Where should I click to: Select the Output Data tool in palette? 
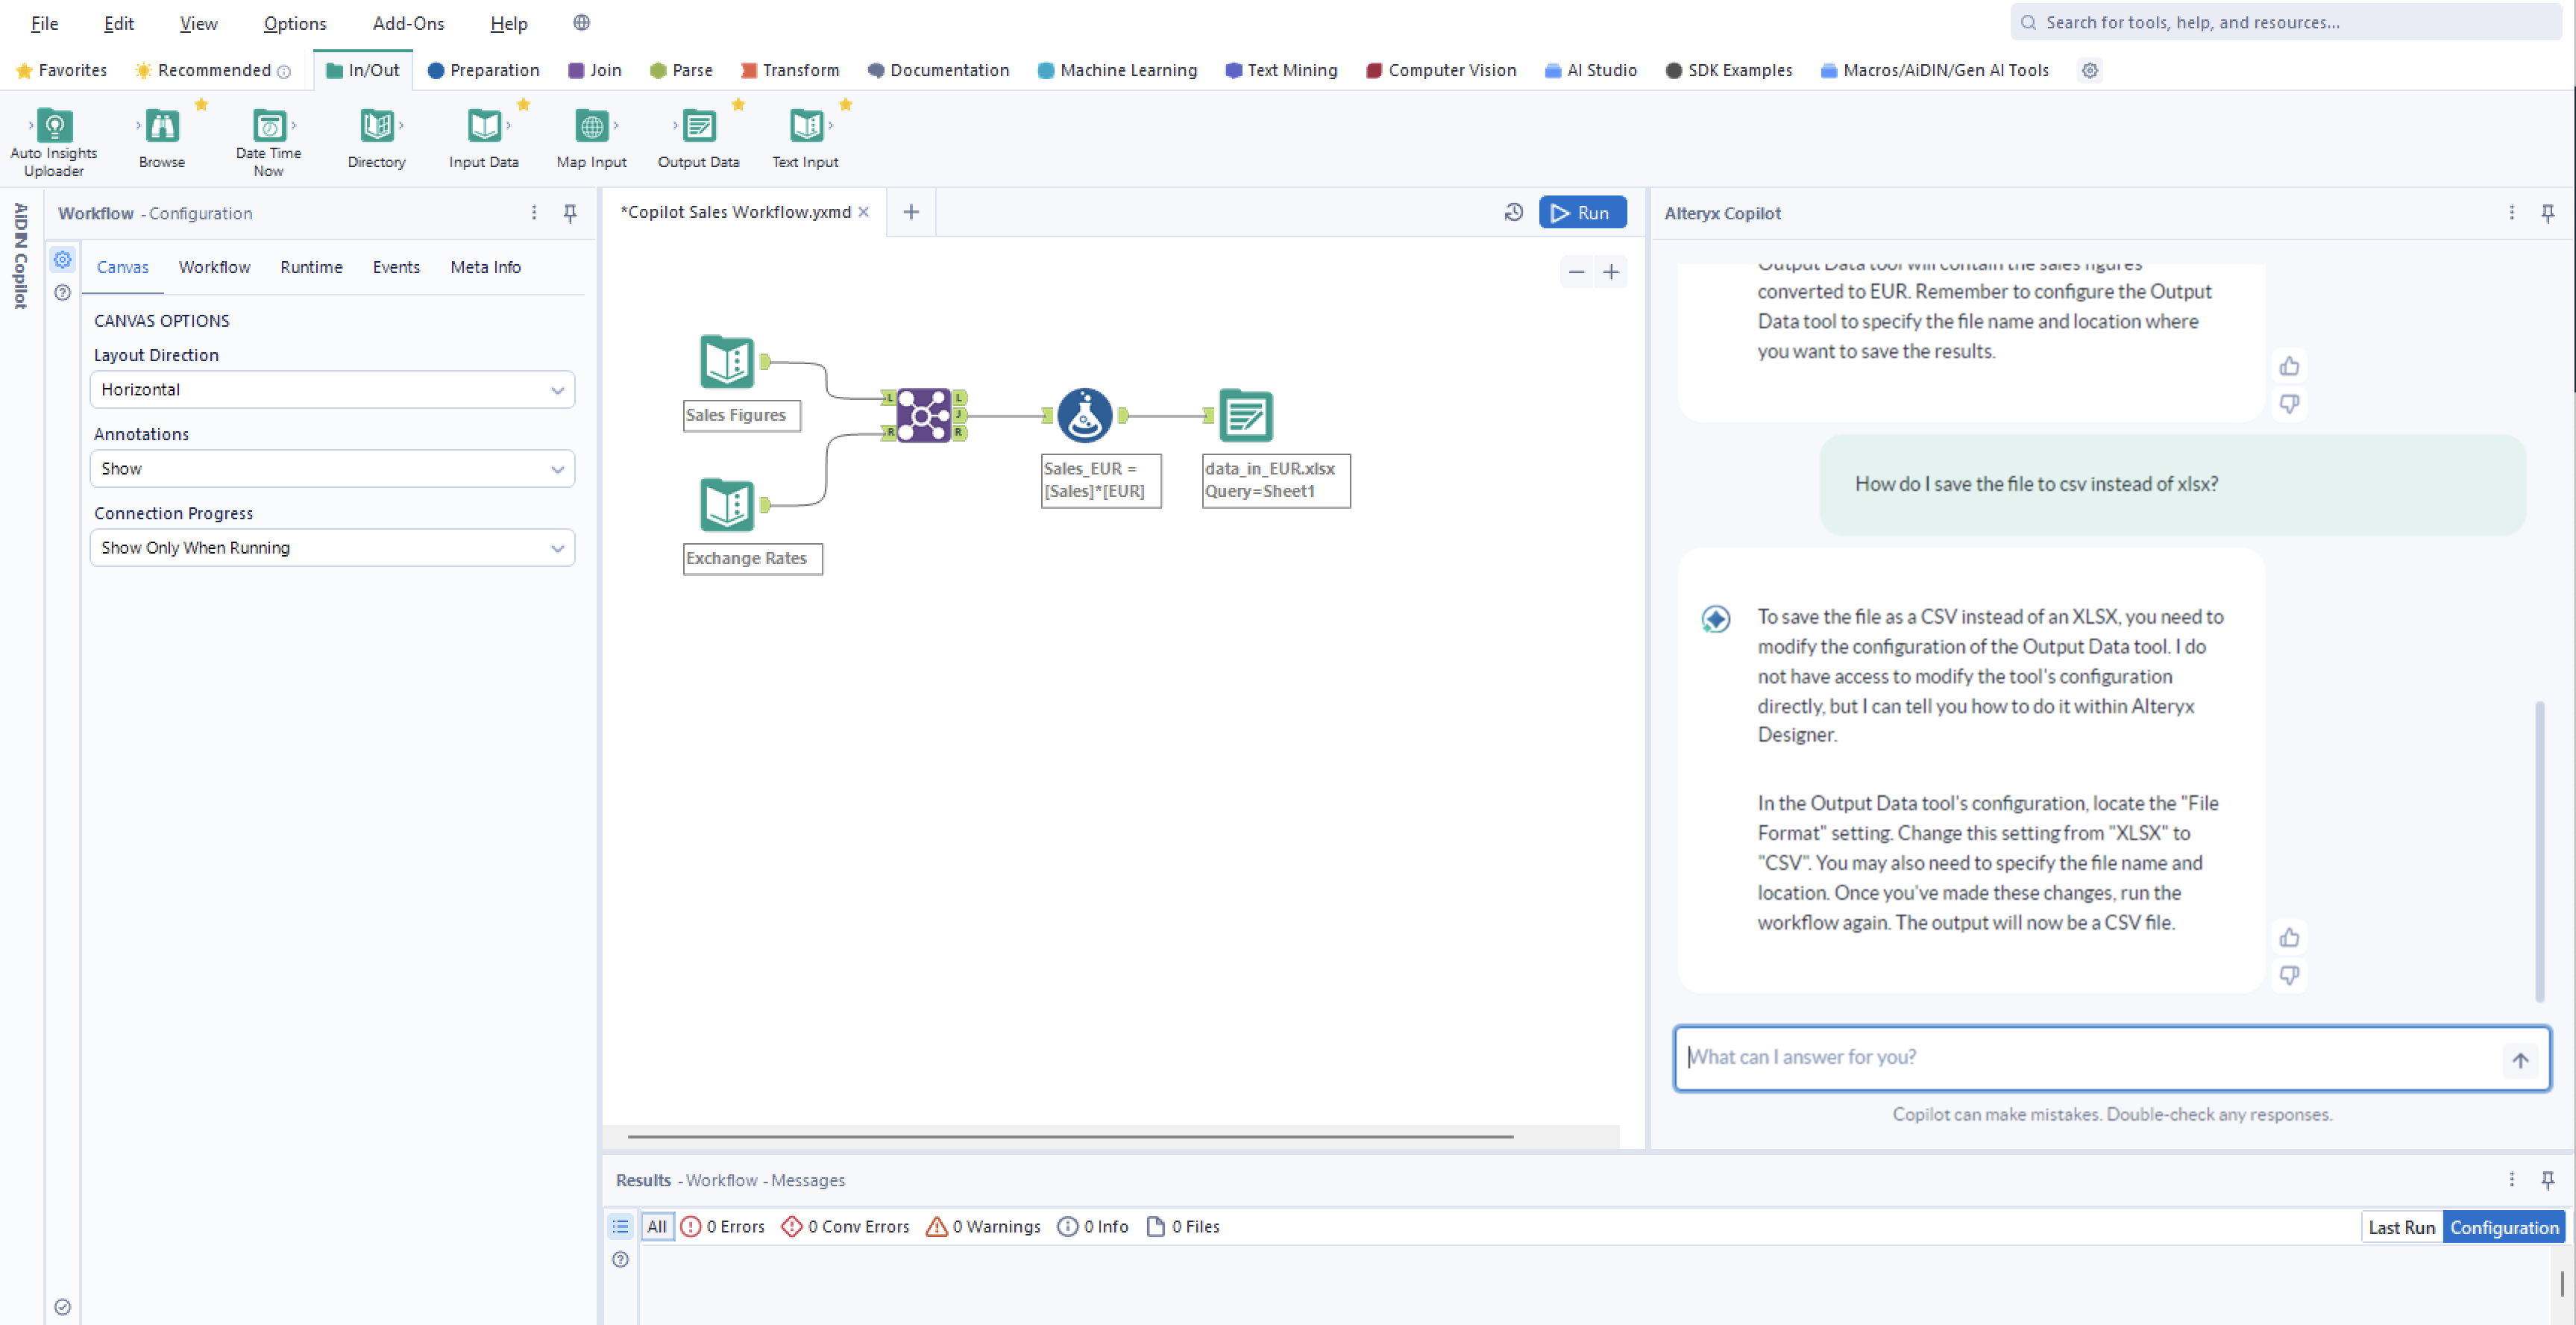tap(698, 127)
